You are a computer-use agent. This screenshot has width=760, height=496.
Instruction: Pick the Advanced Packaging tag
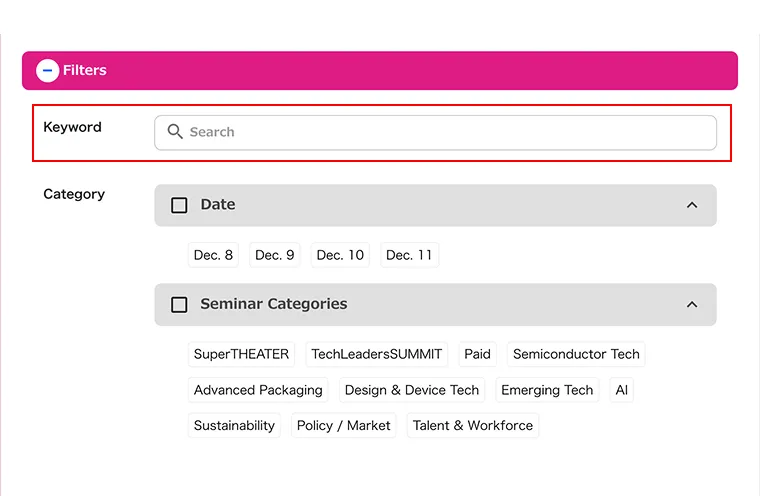point(258,390)
